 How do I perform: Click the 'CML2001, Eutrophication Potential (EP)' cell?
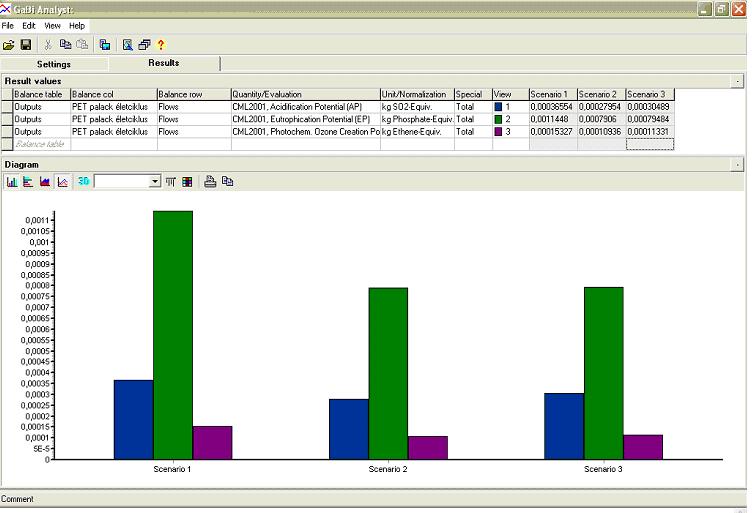pos(306,119)
